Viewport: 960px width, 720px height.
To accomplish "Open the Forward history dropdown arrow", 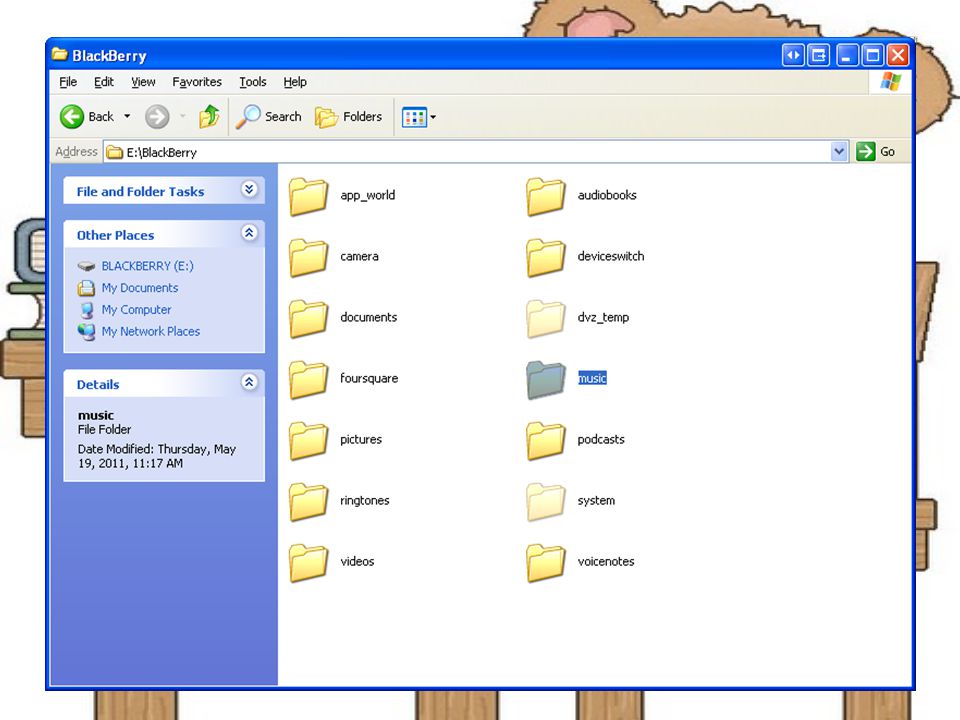I will pos(182,116).
